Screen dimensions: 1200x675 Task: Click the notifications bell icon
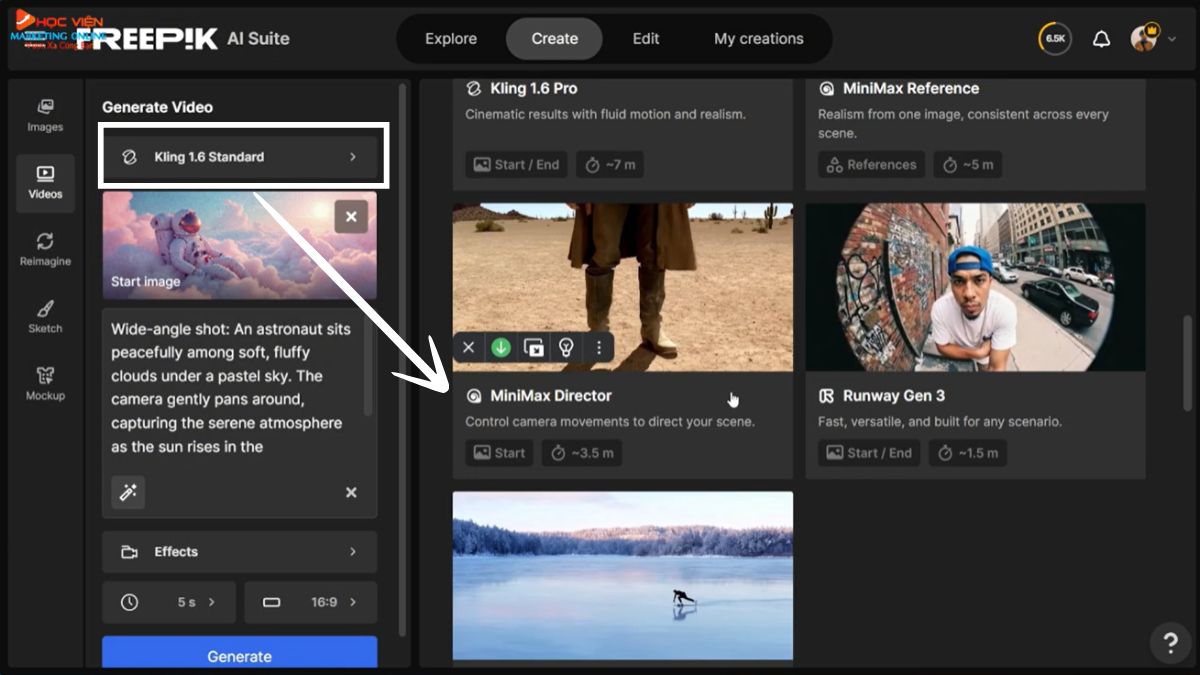point(1101,39)
